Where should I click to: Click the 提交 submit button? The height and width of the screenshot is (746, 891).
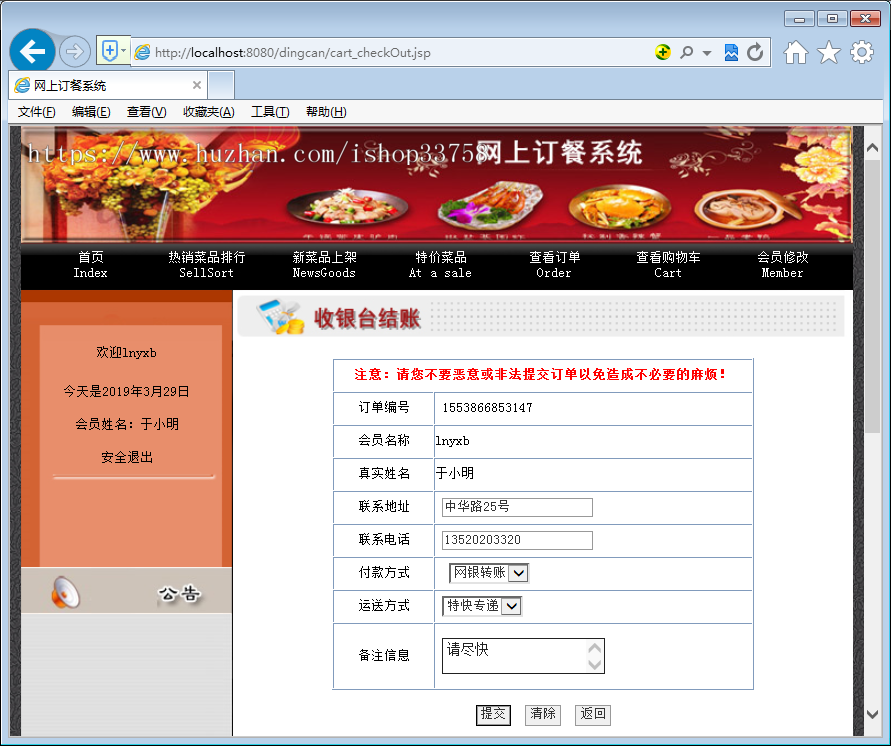(x=491, y=714)
